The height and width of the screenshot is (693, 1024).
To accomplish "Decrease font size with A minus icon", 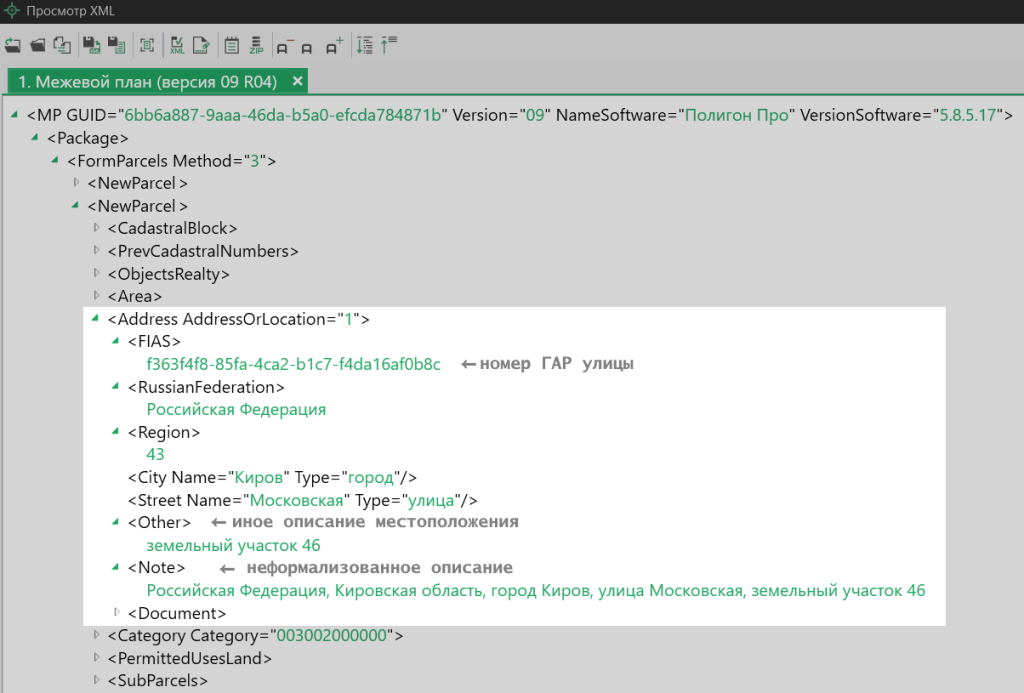I will [x=283, y=45].
